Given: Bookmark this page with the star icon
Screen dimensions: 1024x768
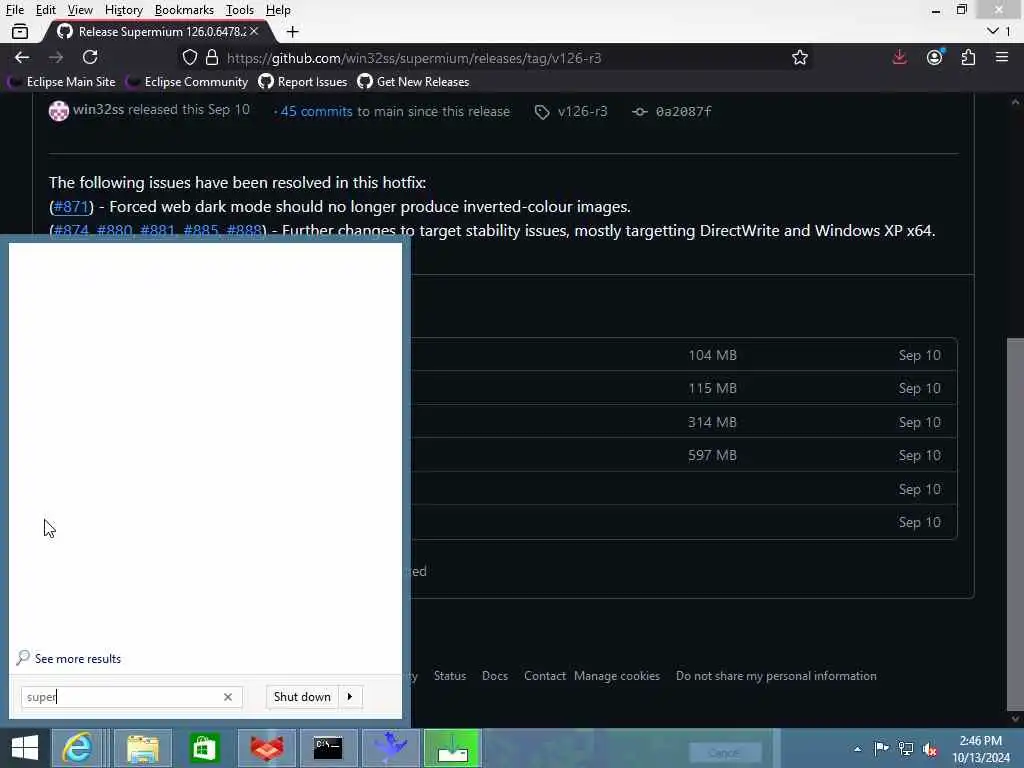Looking at the screenshot, I should tap(799, 57).
